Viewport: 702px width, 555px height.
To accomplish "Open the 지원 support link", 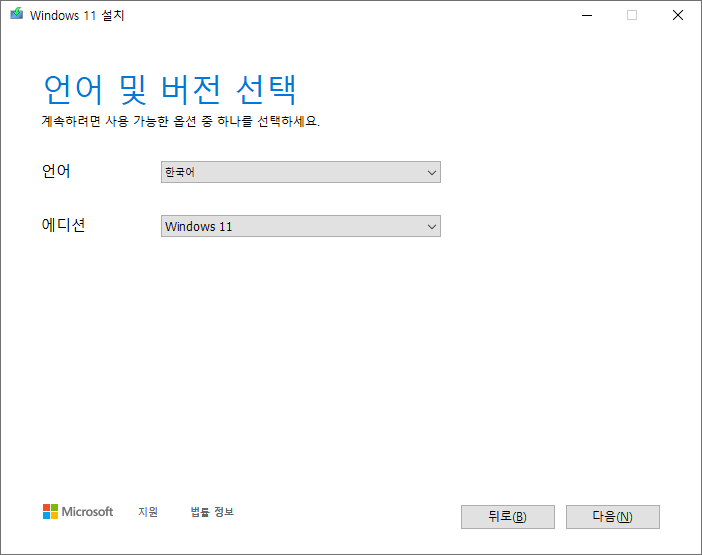I will (x=148, y=512).
